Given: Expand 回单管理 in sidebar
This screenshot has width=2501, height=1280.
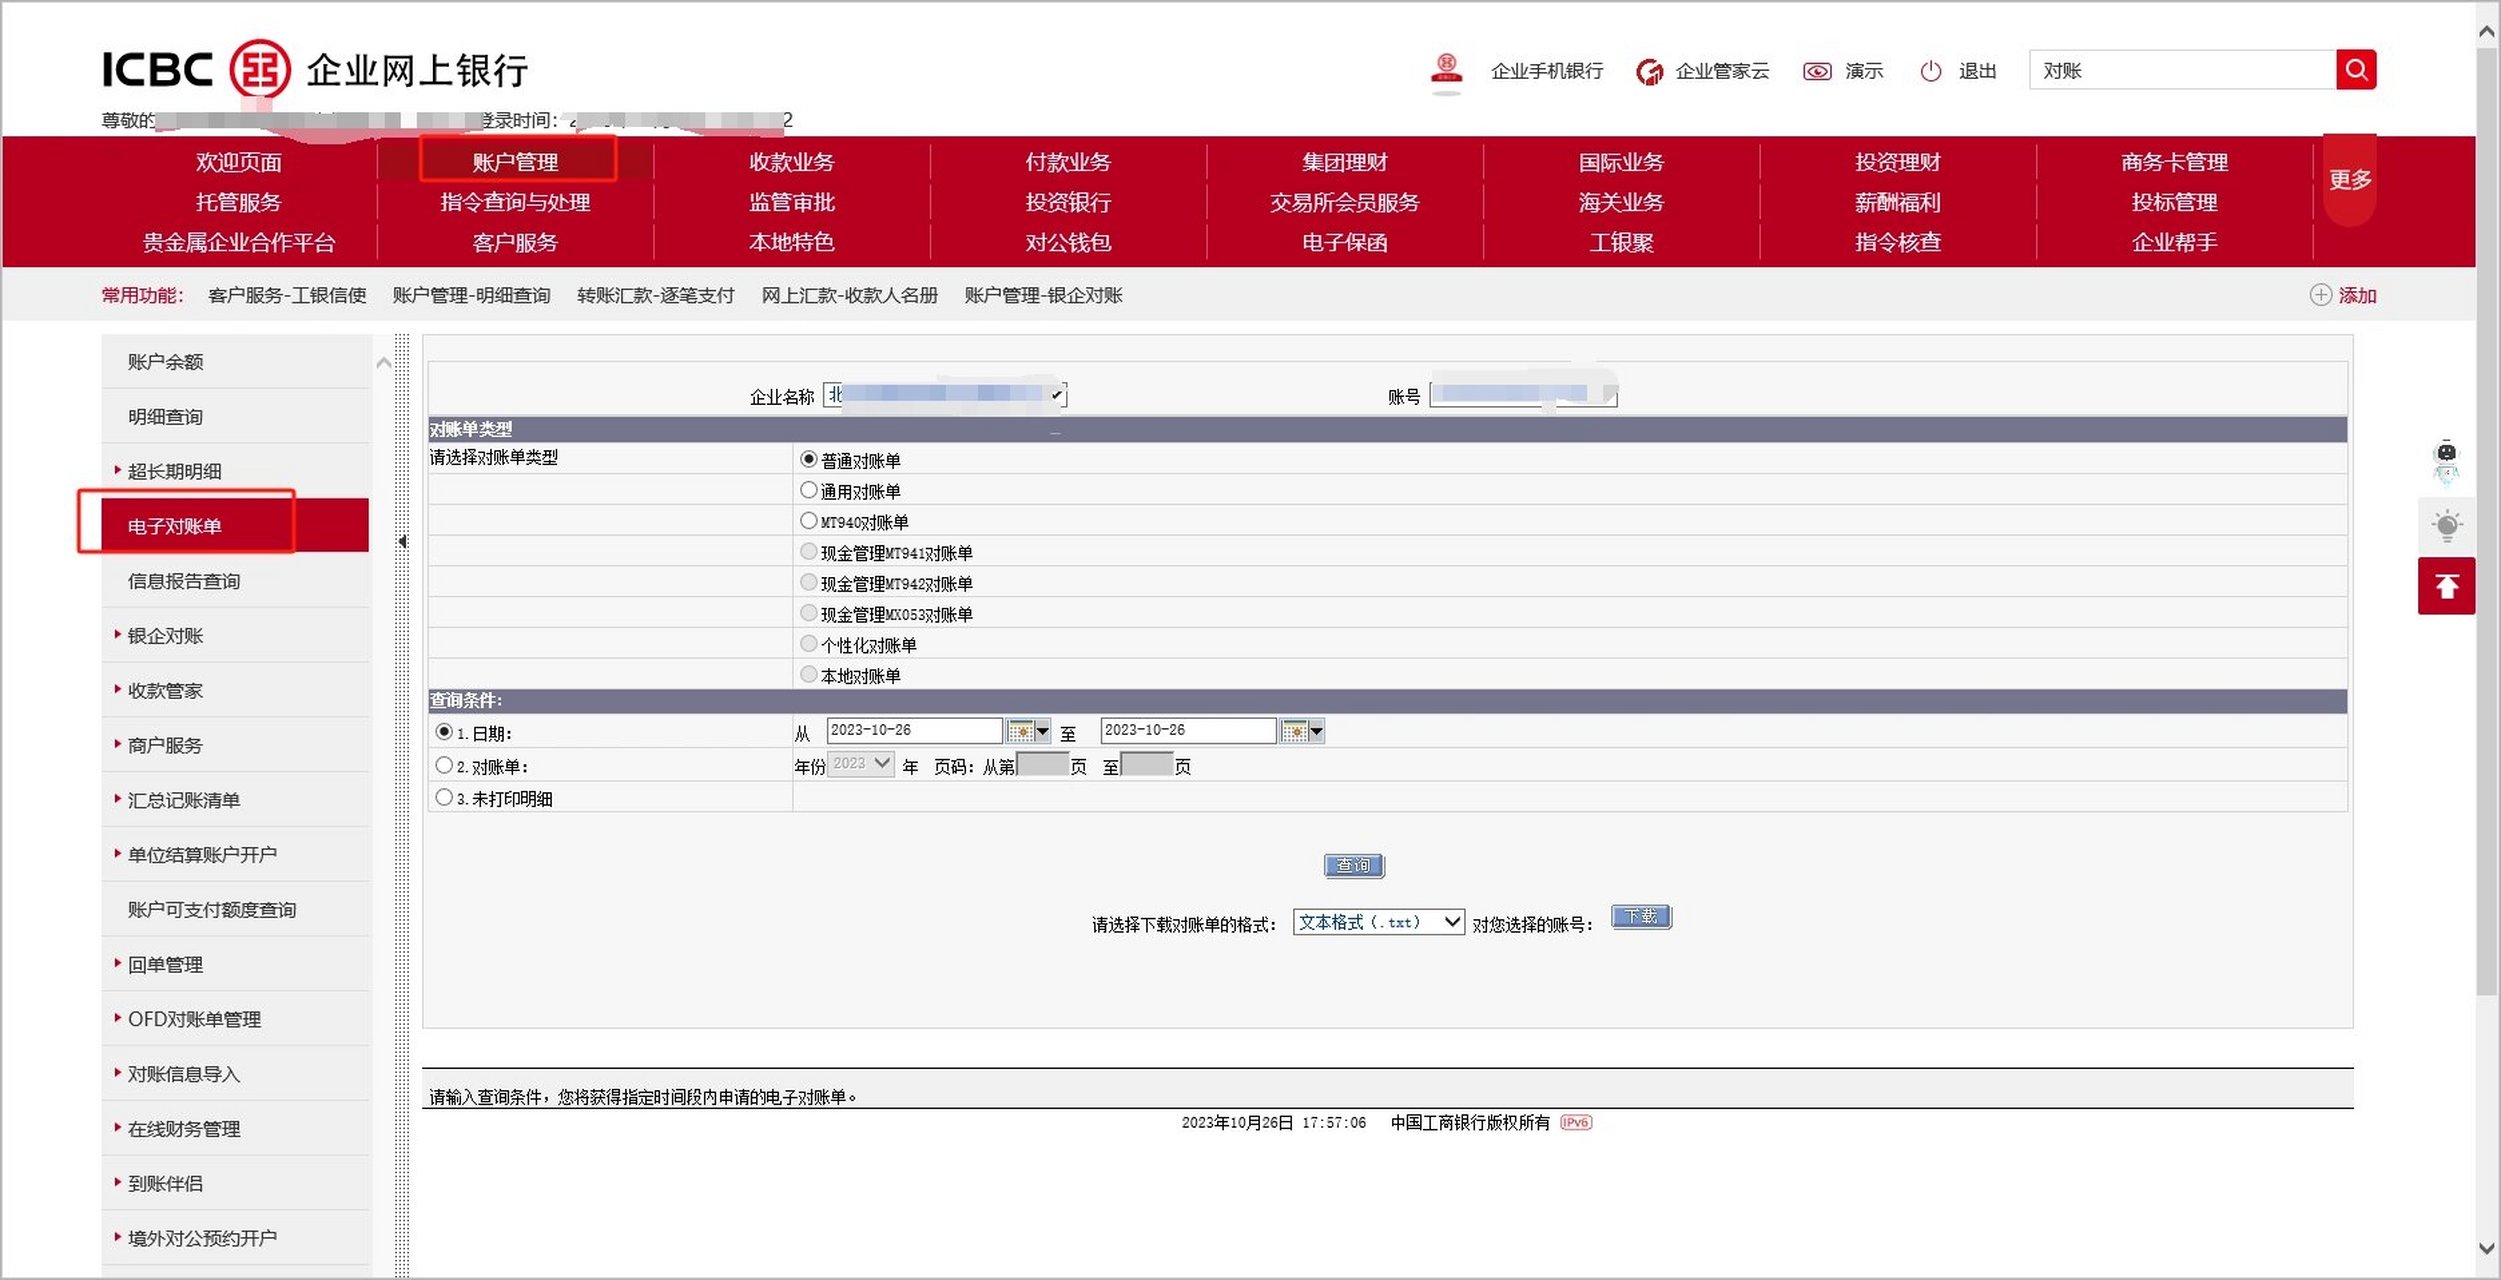Looking at the screenshot, I should (x=165, y=965).
